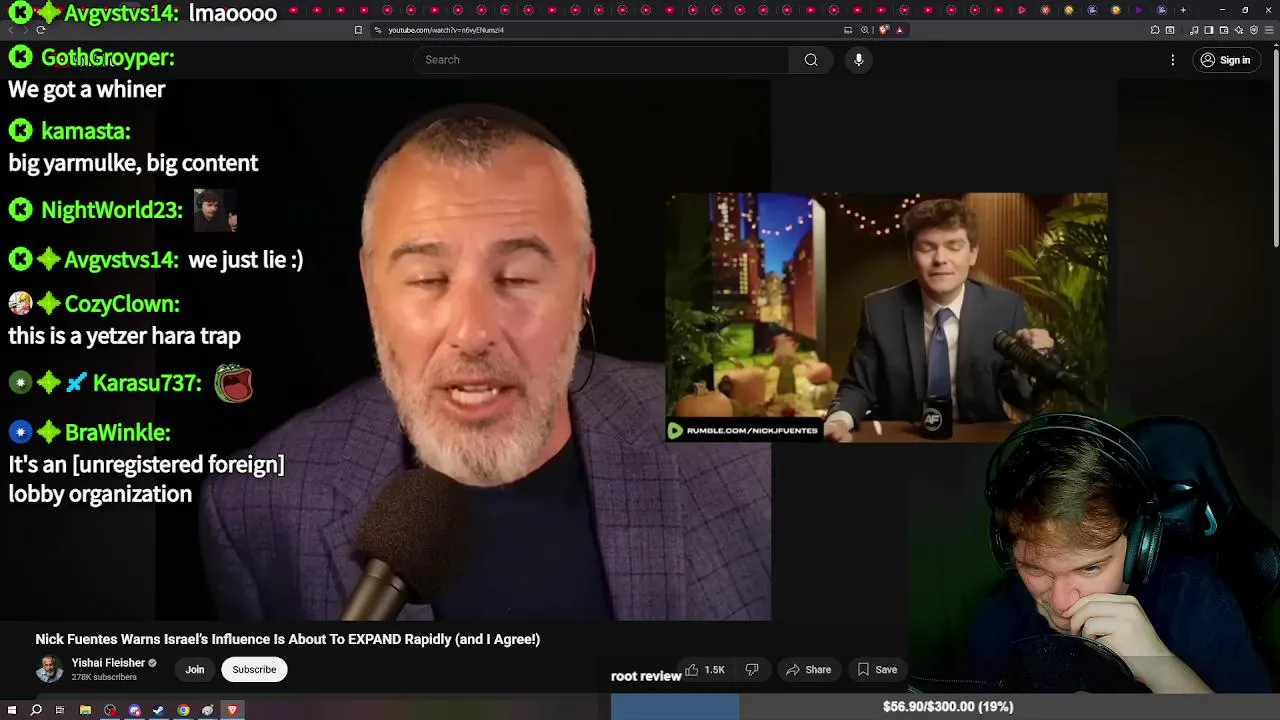Click 'this is a yetzer hara trap' message
The width and height of the screenshot is (1280, 720).
124,336
